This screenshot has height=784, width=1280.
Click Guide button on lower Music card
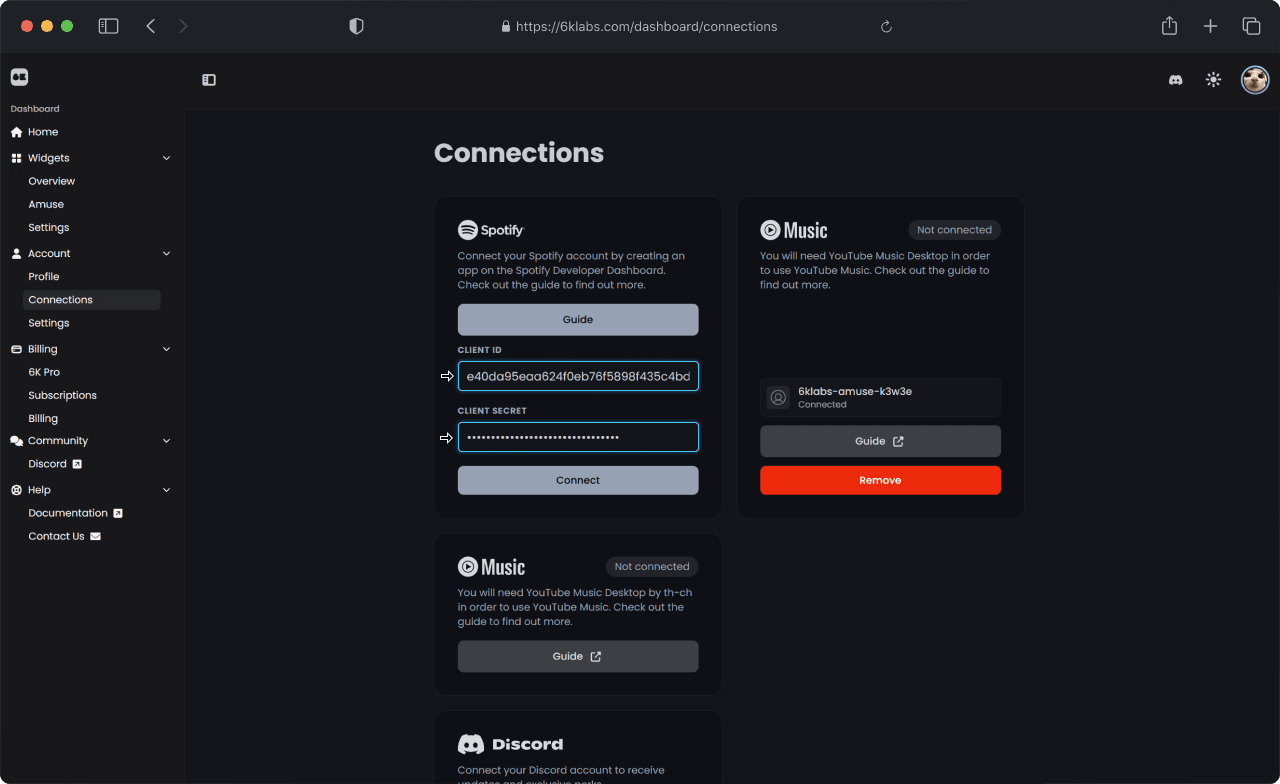[x=578, y=657]
